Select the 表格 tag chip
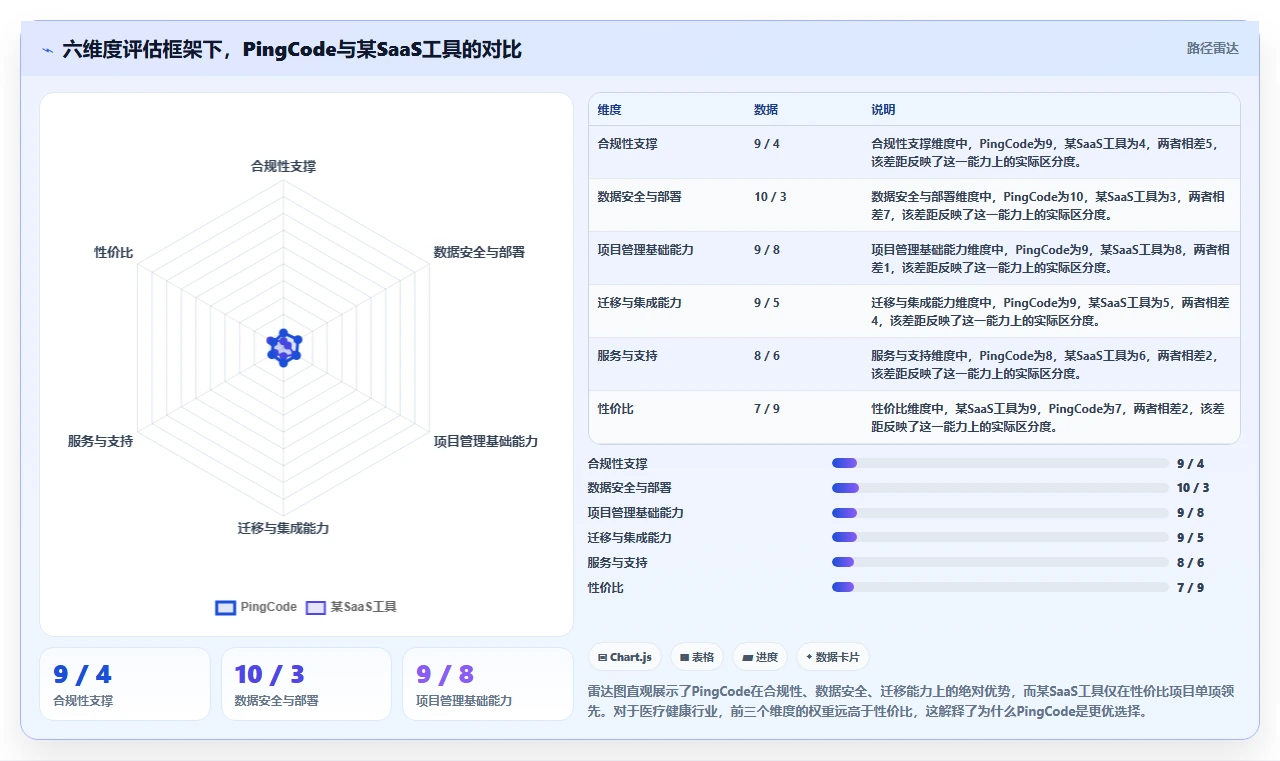 (697, 657)
